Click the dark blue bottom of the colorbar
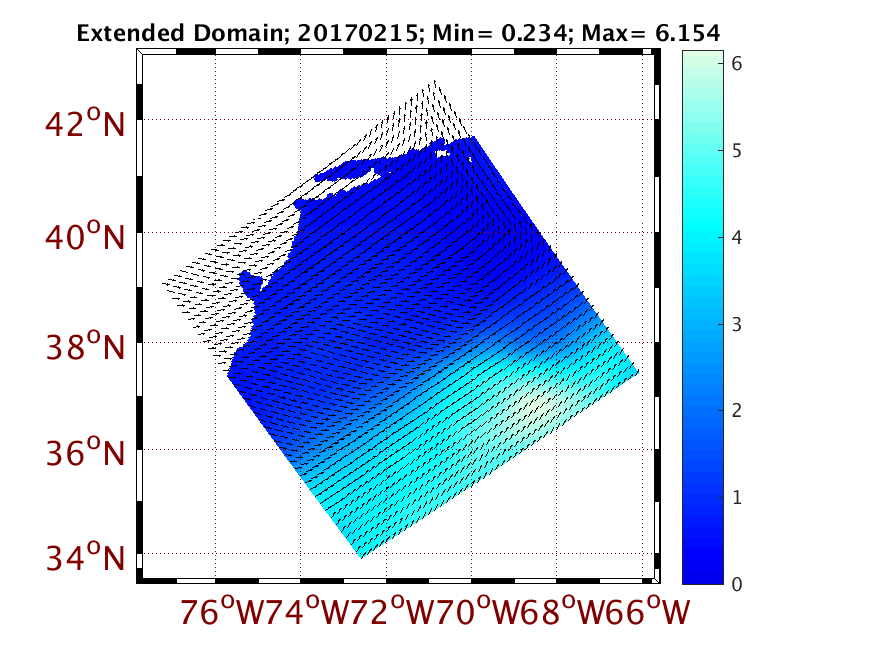 coord(703,566)
